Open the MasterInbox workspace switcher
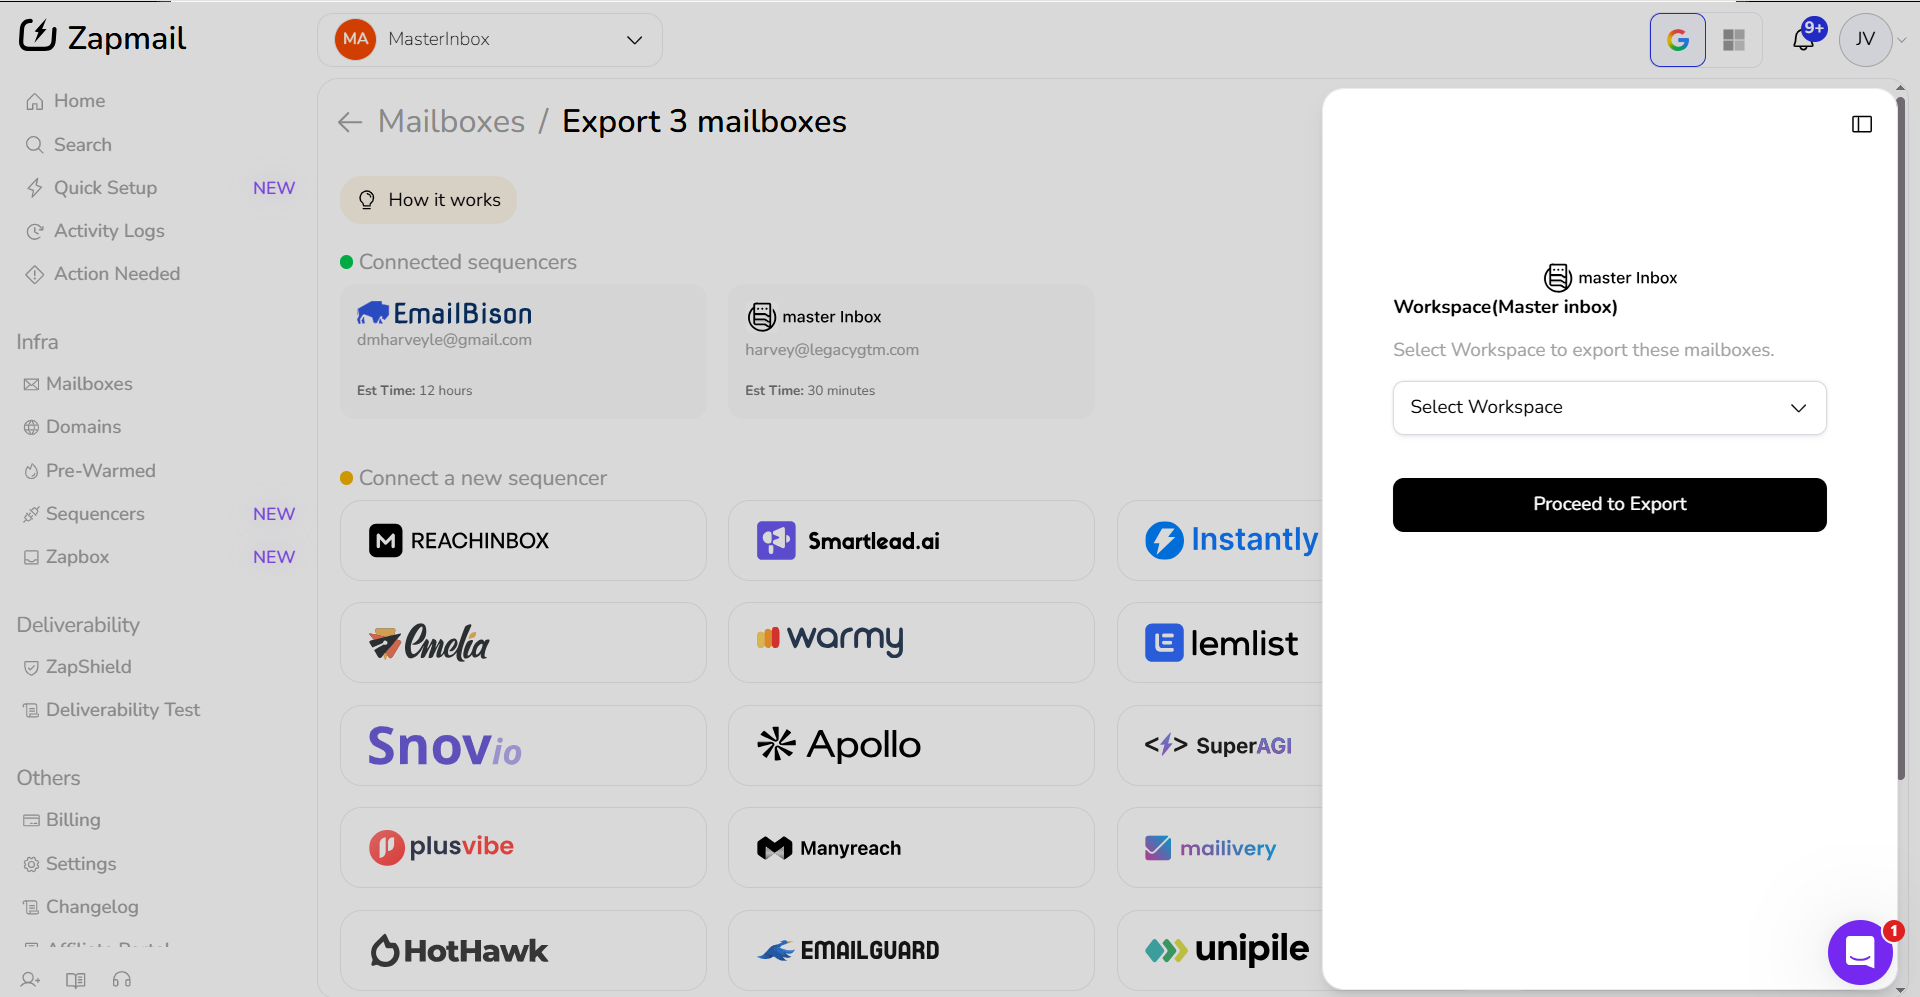The width and height of the screenshot is (1920, 997). [x=490, y=40]
